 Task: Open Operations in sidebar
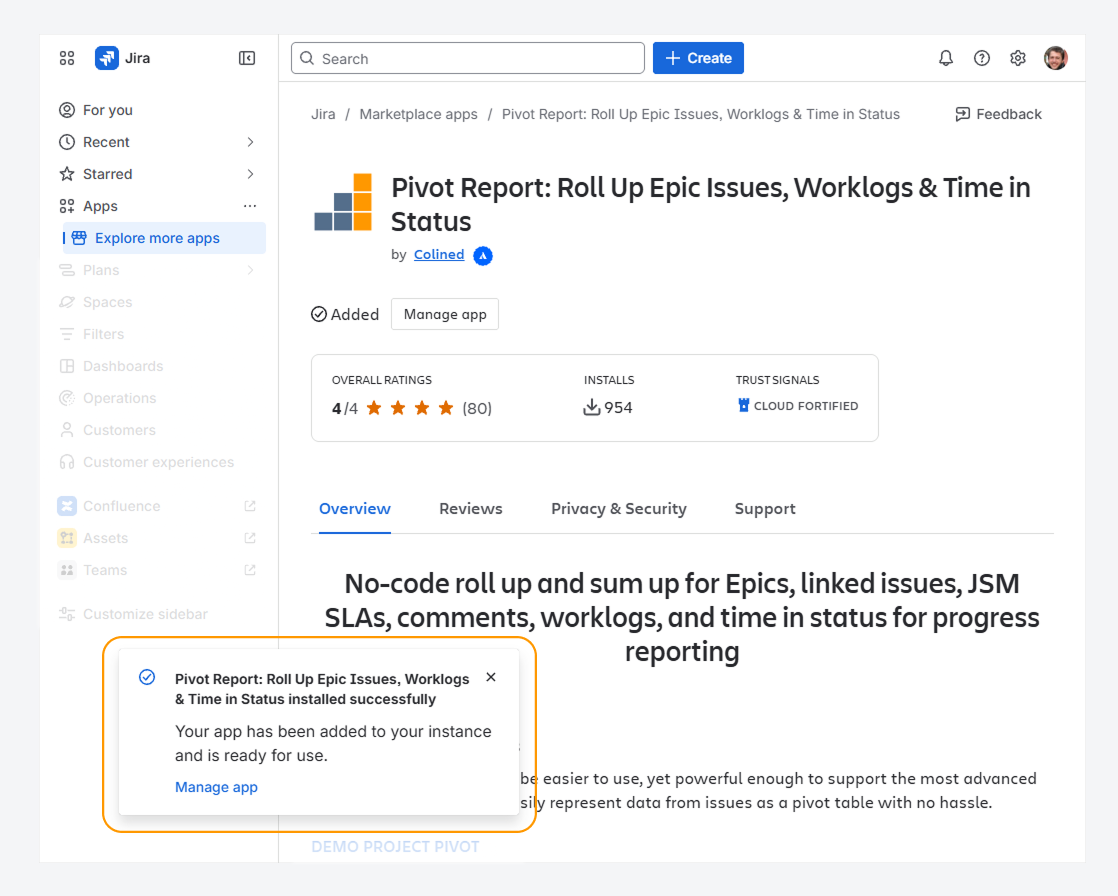click(158, 398)
